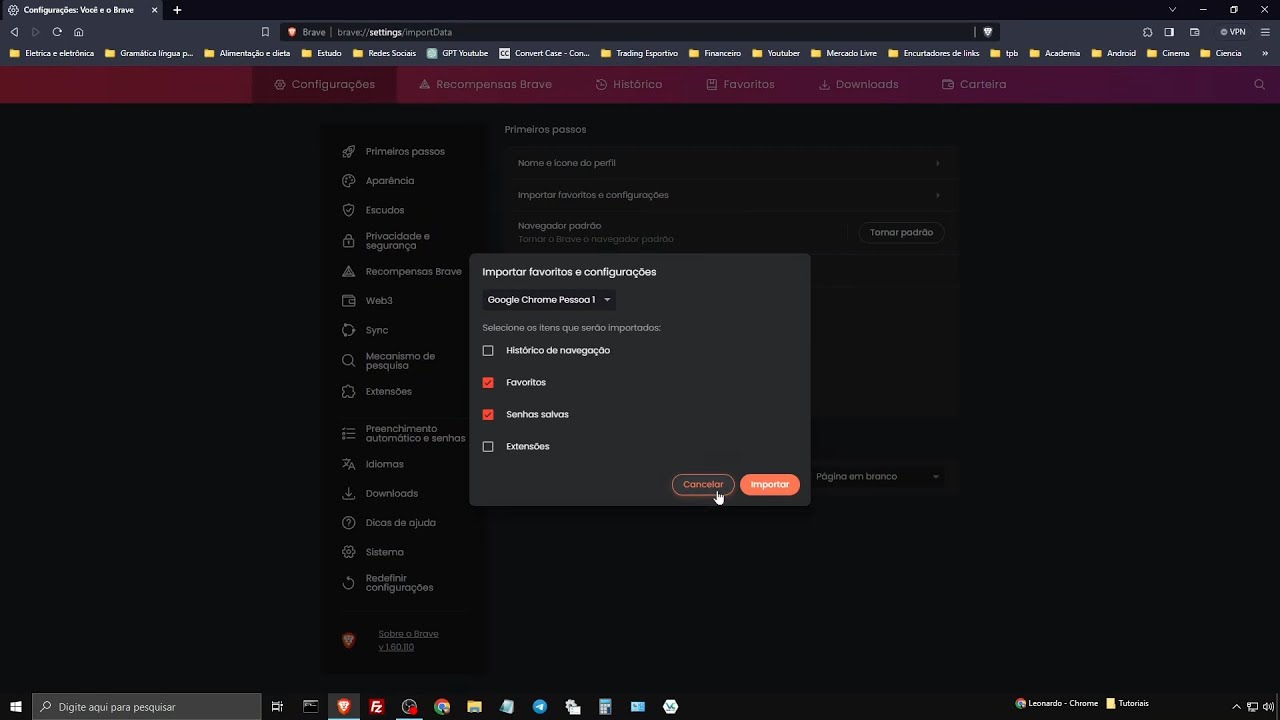The height and width of the screenshot is (720, 1280).
Task: Open Web3 settings in sidebar
Action: pyautogui.click(x=367, y=301)
